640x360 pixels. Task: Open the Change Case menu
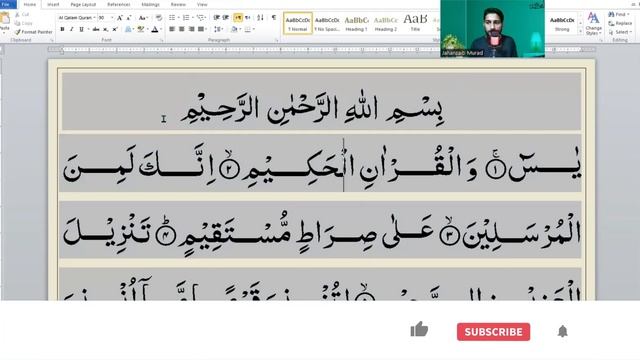pos(142,18)
